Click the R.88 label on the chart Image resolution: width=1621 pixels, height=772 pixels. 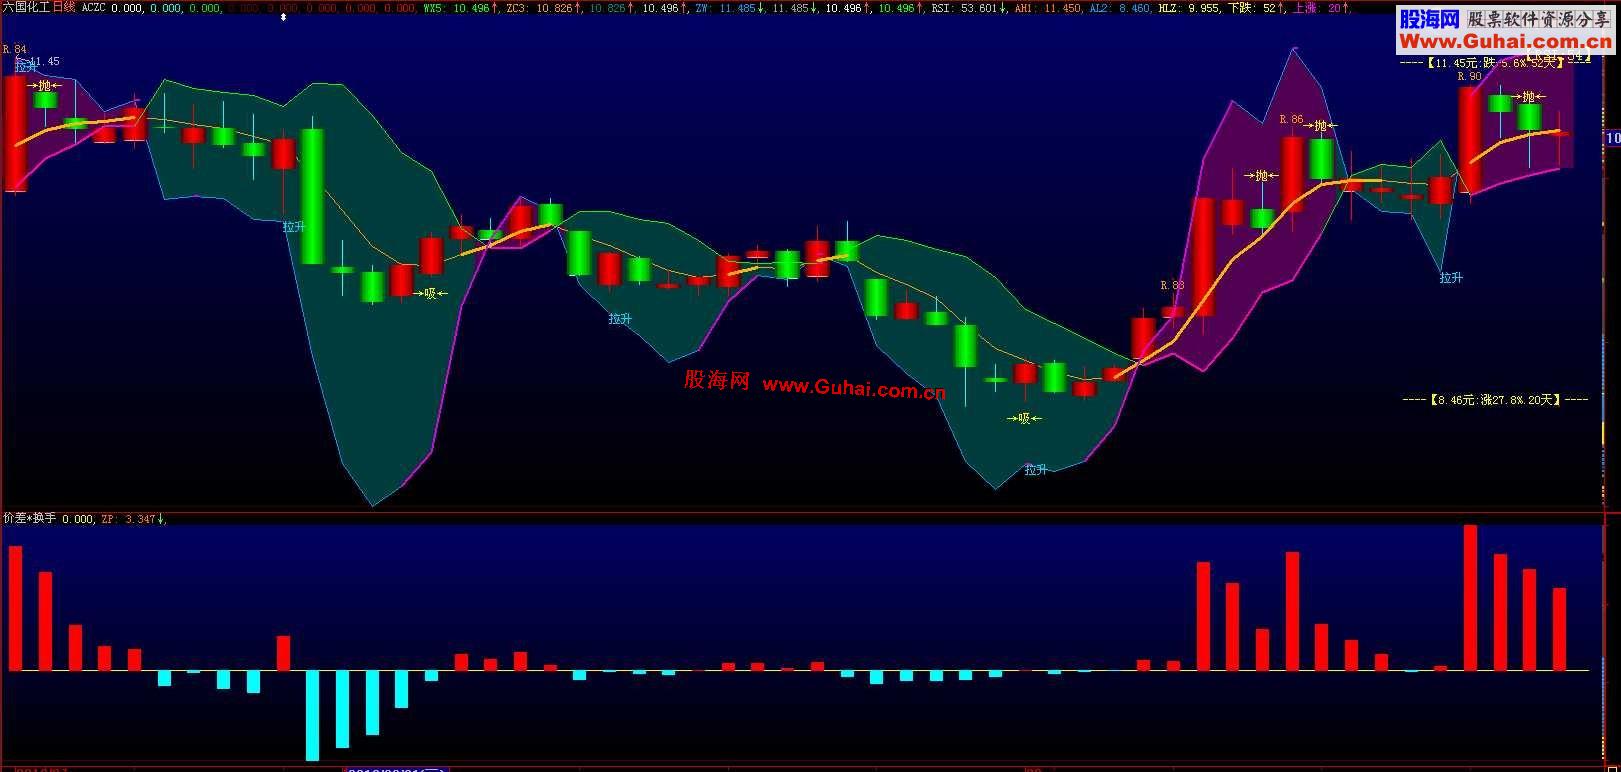pyautogui.click(x=1172, y=285)
